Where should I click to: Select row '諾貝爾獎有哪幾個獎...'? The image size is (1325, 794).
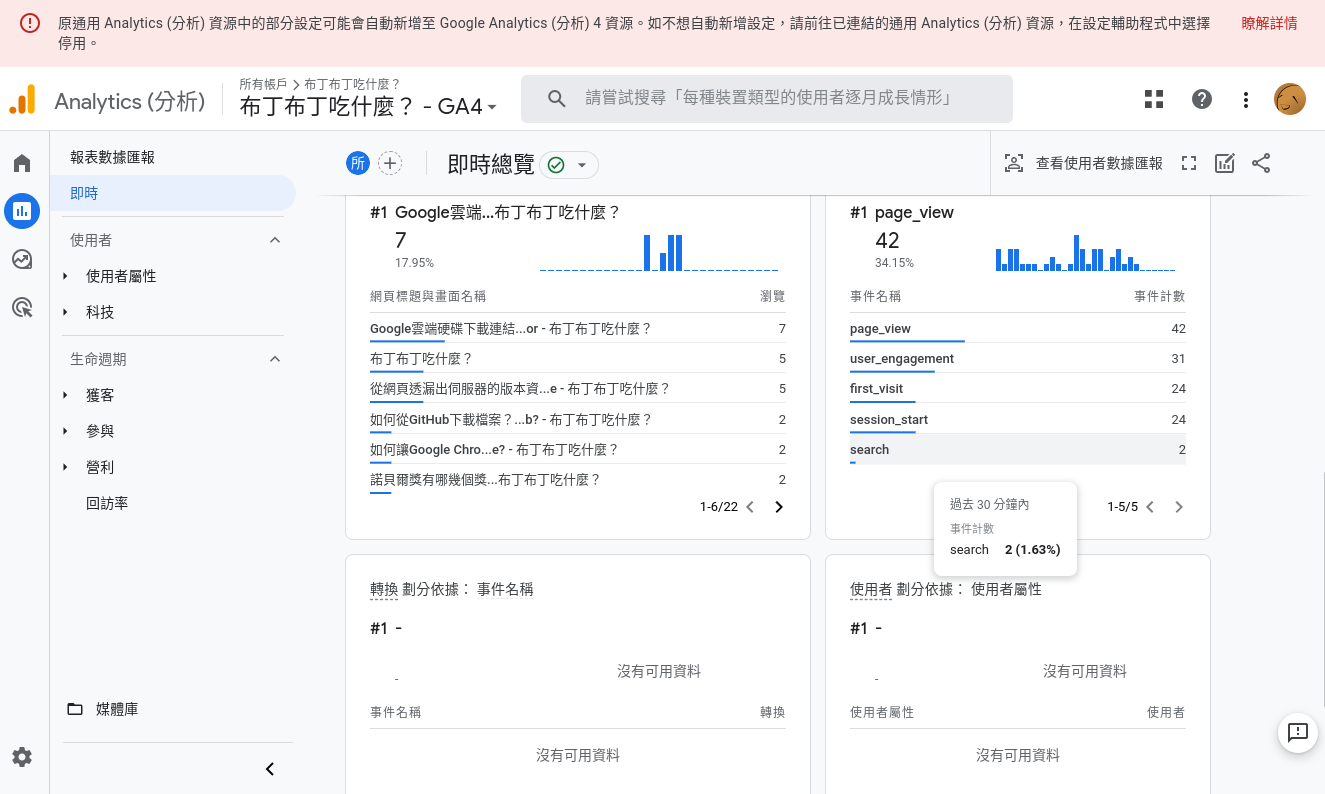[x=578, y=480]
